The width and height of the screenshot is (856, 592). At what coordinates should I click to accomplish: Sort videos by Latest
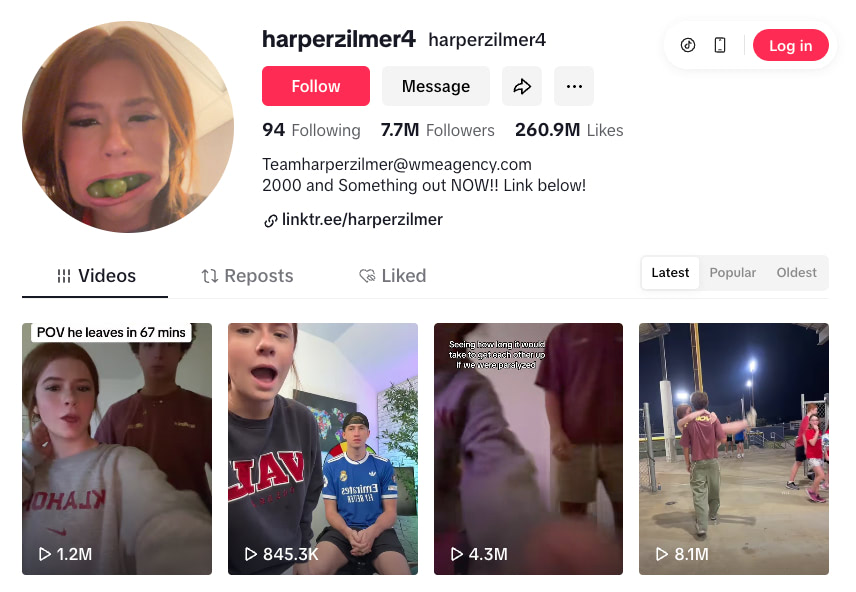[x=670, y=273]
